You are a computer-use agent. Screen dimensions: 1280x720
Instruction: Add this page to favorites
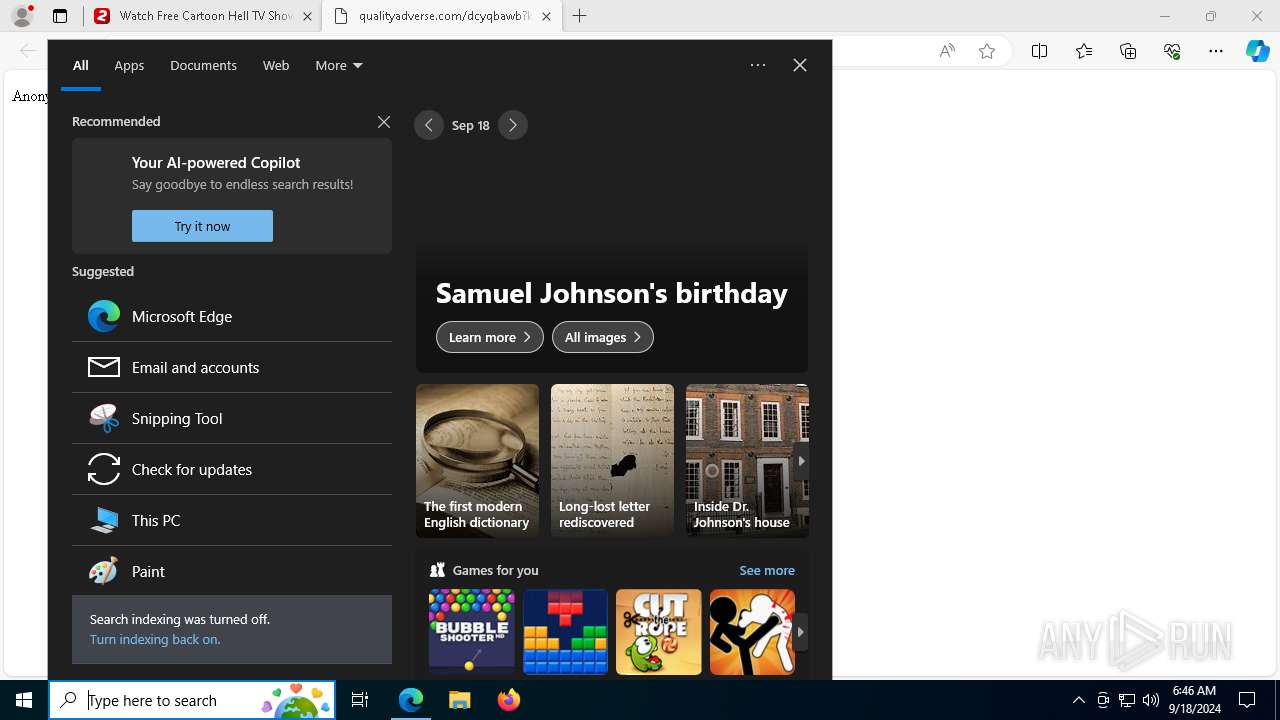tap(987, 51)
